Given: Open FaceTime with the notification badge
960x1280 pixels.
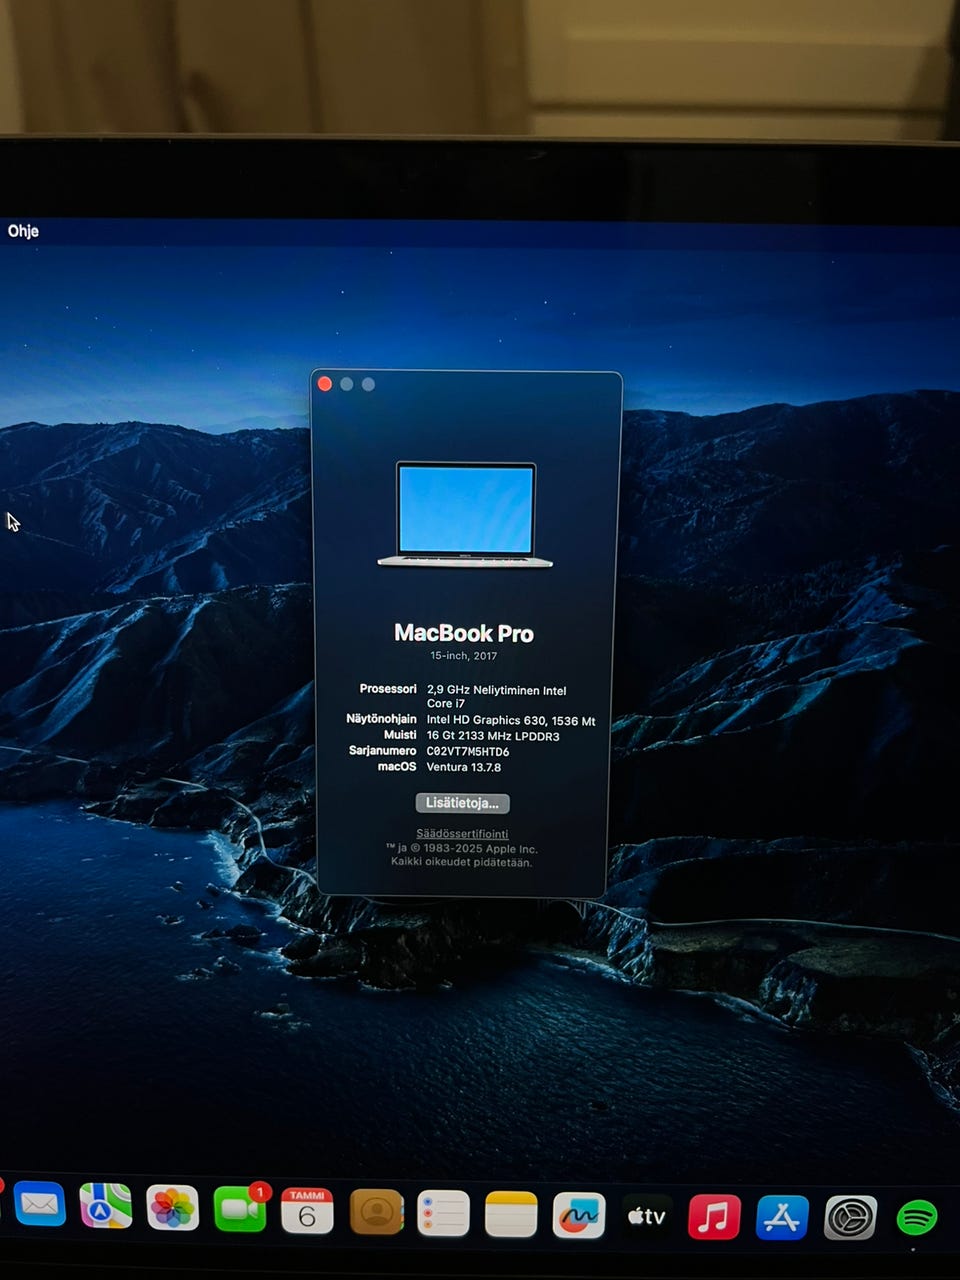Looking at the screenshot, I should (x=240, y=1209).
